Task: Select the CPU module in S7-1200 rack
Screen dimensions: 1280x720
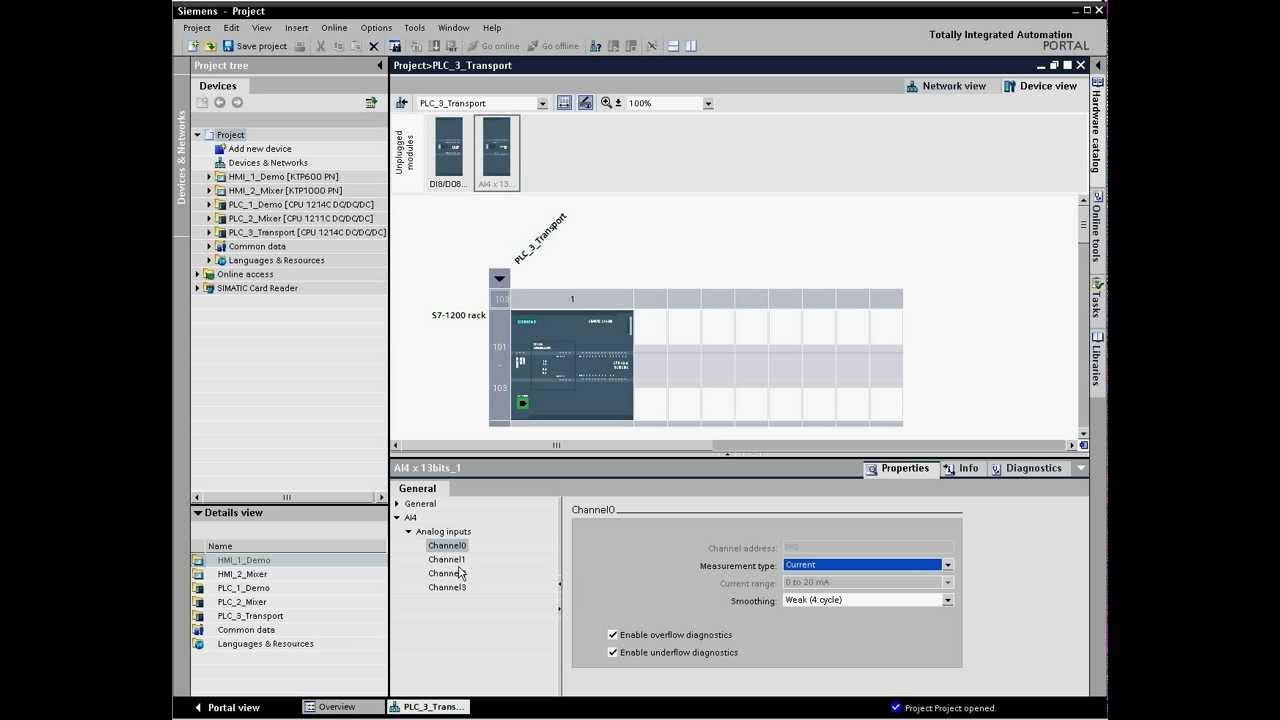Action: point(572,364)
